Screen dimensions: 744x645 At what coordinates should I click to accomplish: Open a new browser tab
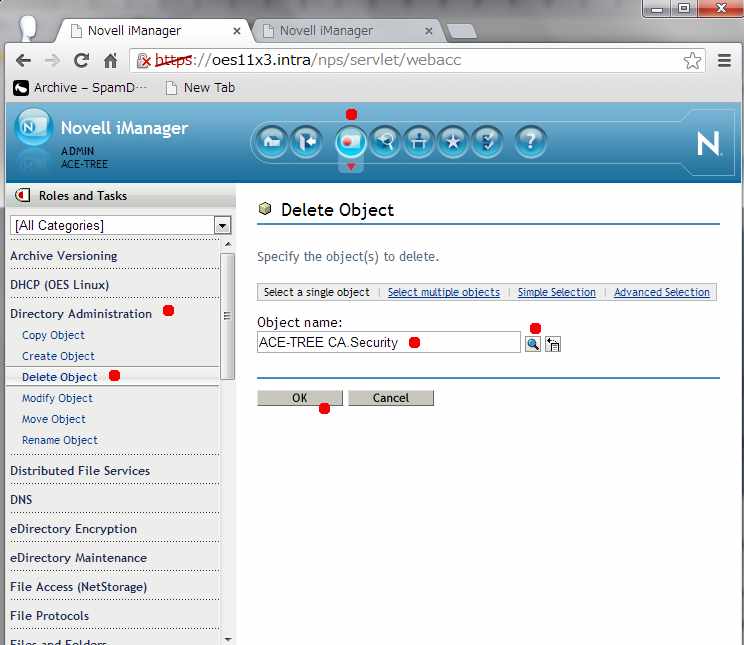tap(461, 31)
